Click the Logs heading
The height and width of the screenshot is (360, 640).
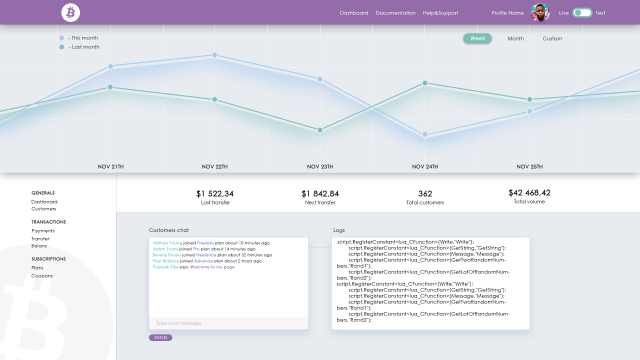(x=339, y=230)
